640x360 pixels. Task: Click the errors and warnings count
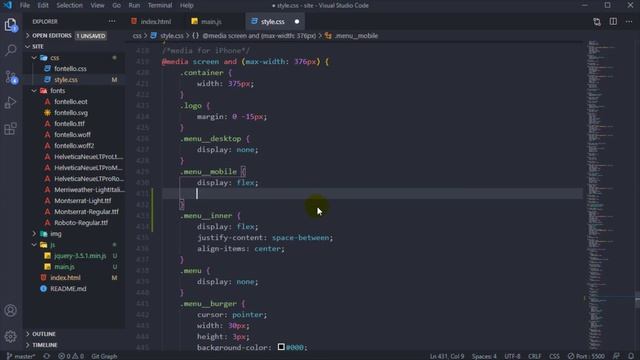[x=70, y=356]
